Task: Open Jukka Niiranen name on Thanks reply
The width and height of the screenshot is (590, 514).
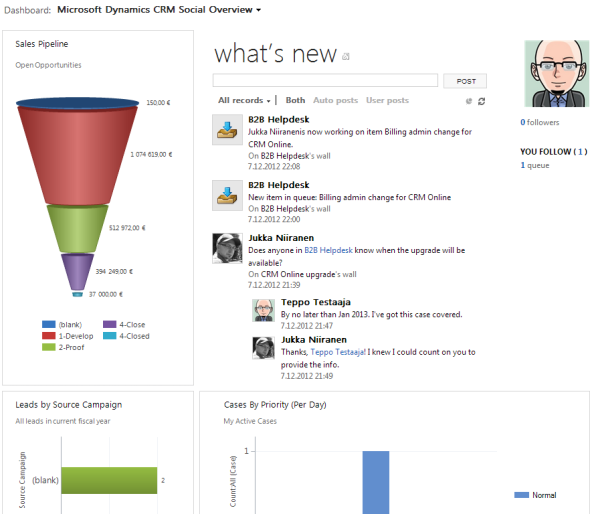Action: 314,340
